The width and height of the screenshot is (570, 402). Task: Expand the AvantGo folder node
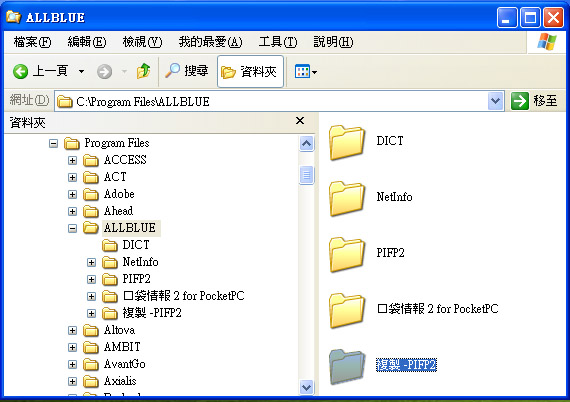point(72,365)
